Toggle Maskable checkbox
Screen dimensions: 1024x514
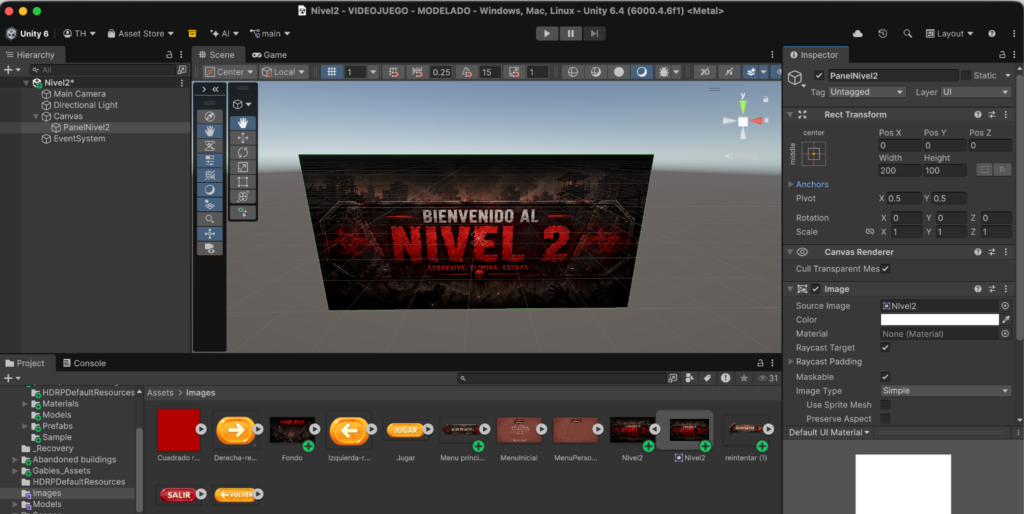click(886, 377)
